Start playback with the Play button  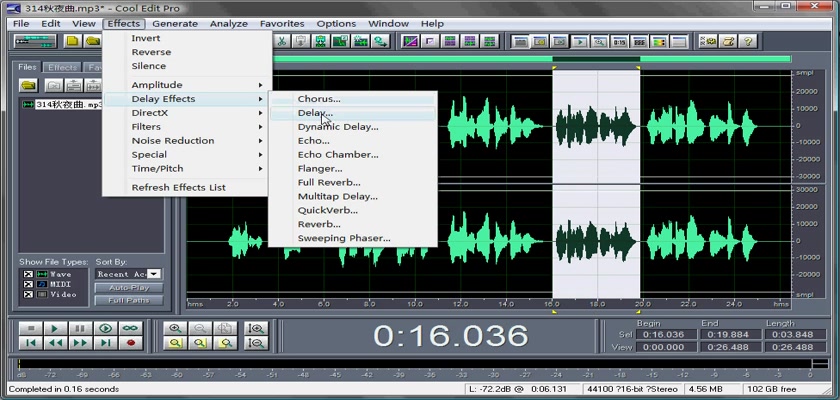tap(56, 328)
